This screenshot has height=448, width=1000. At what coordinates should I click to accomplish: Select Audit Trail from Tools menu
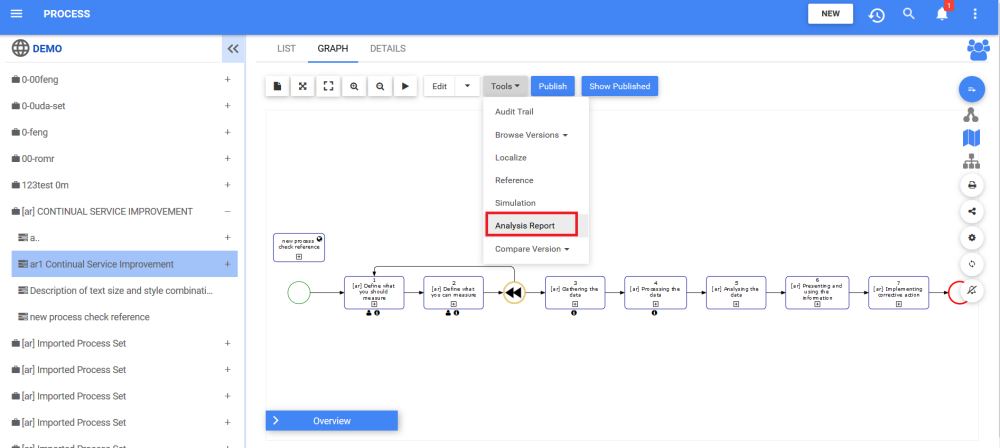(514, 112)
